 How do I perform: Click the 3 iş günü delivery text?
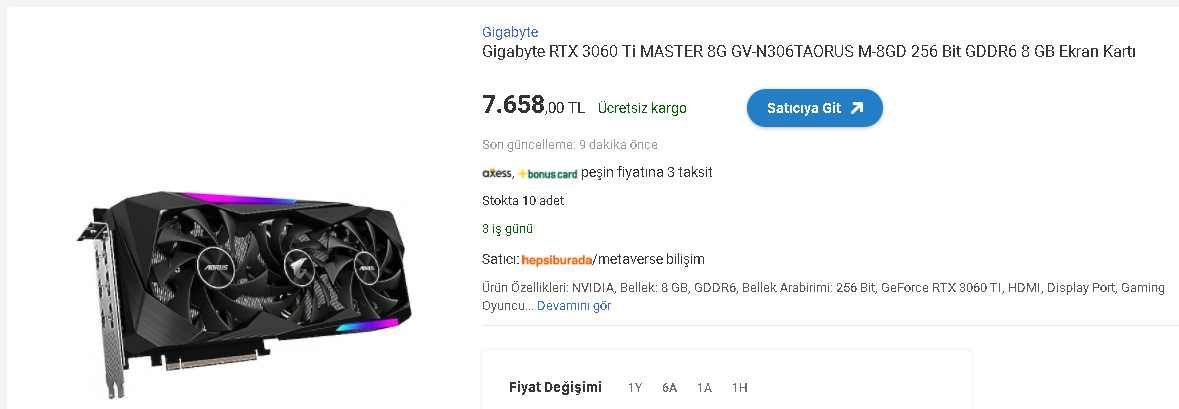508,229
